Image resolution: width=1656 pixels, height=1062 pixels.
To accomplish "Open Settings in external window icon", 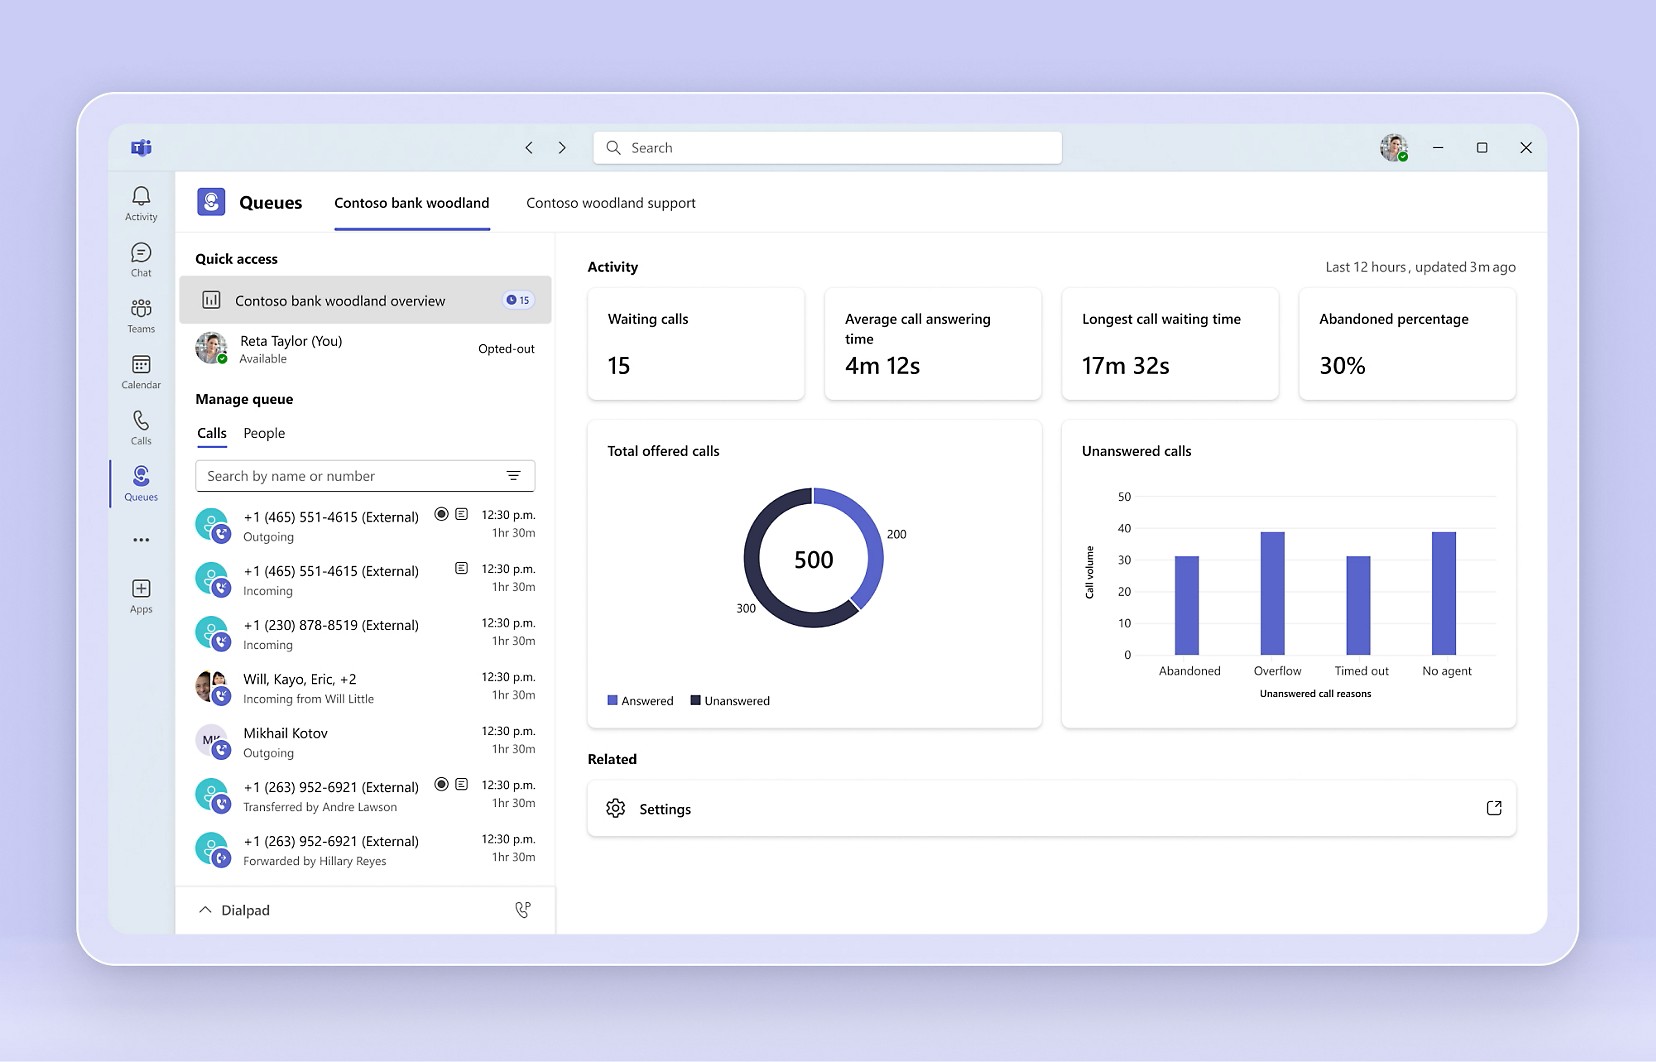I will (x=1494, y=808).
